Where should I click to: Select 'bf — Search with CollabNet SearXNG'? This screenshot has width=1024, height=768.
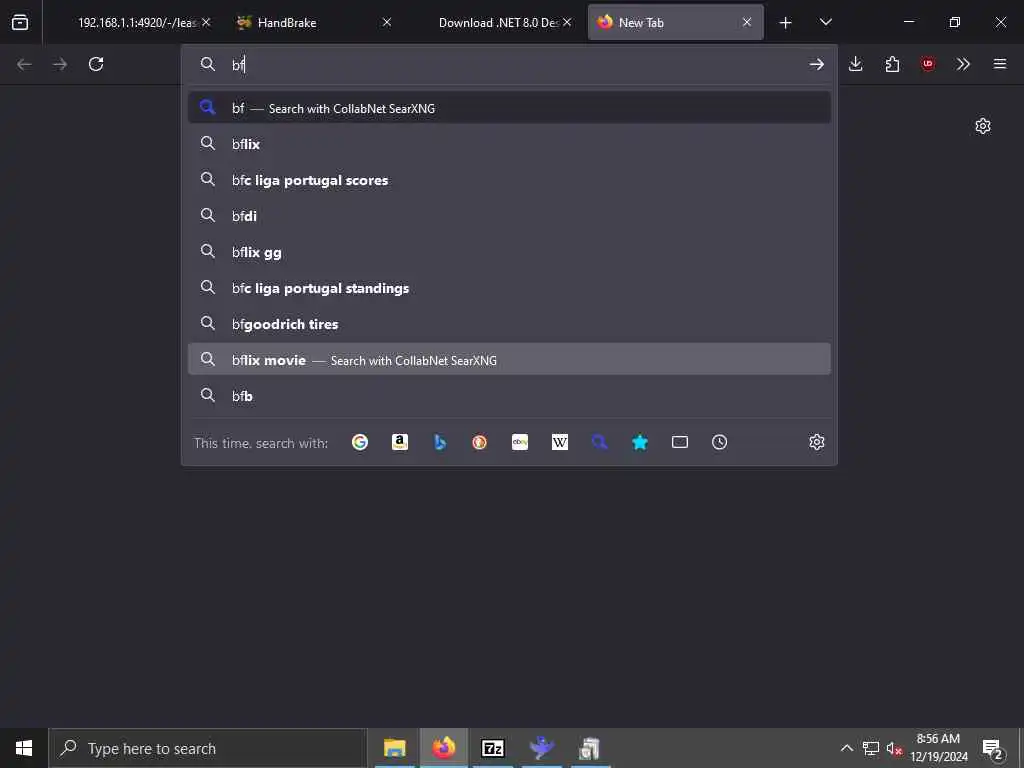pyautogui.click(x=509, y=108)
